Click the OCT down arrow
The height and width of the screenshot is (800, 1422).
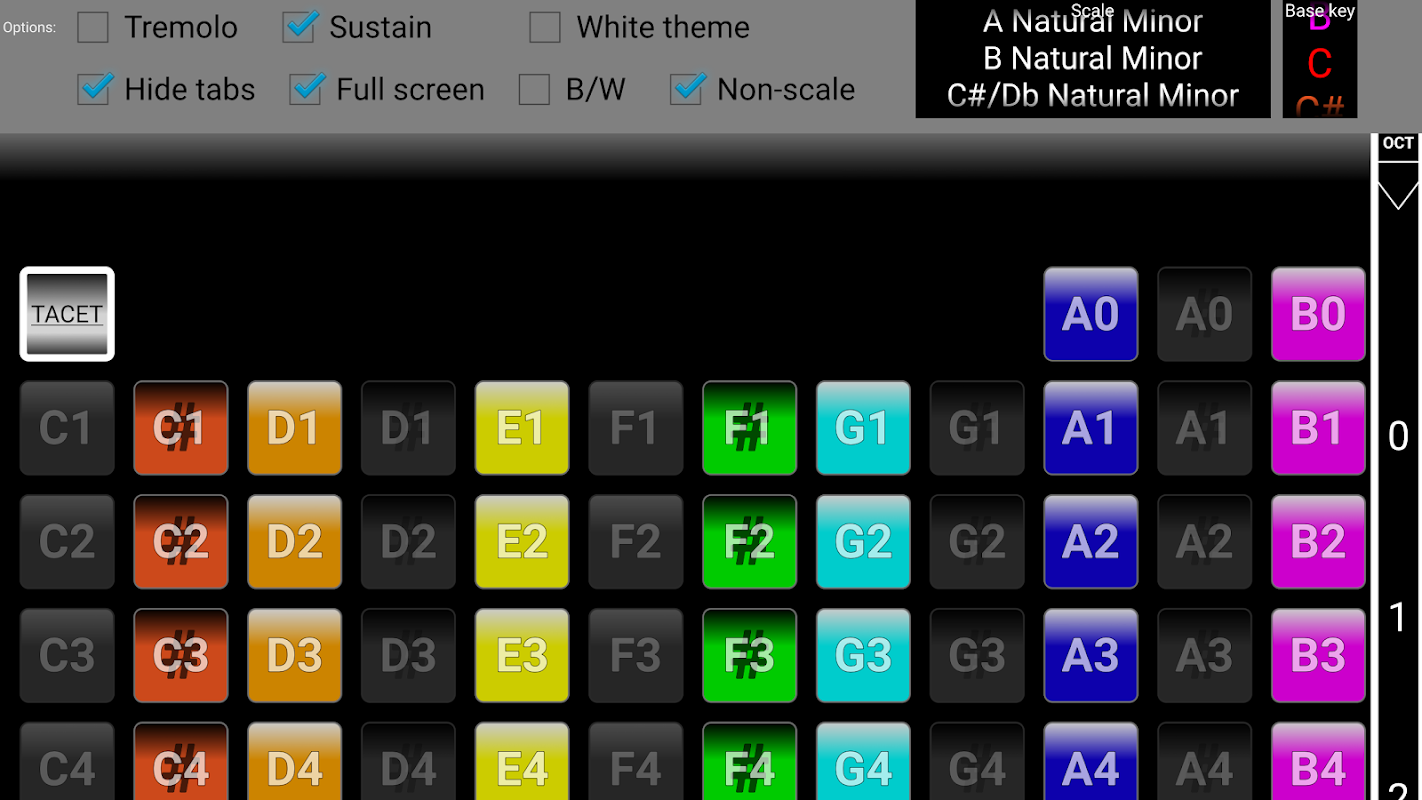pos(1398,195)
